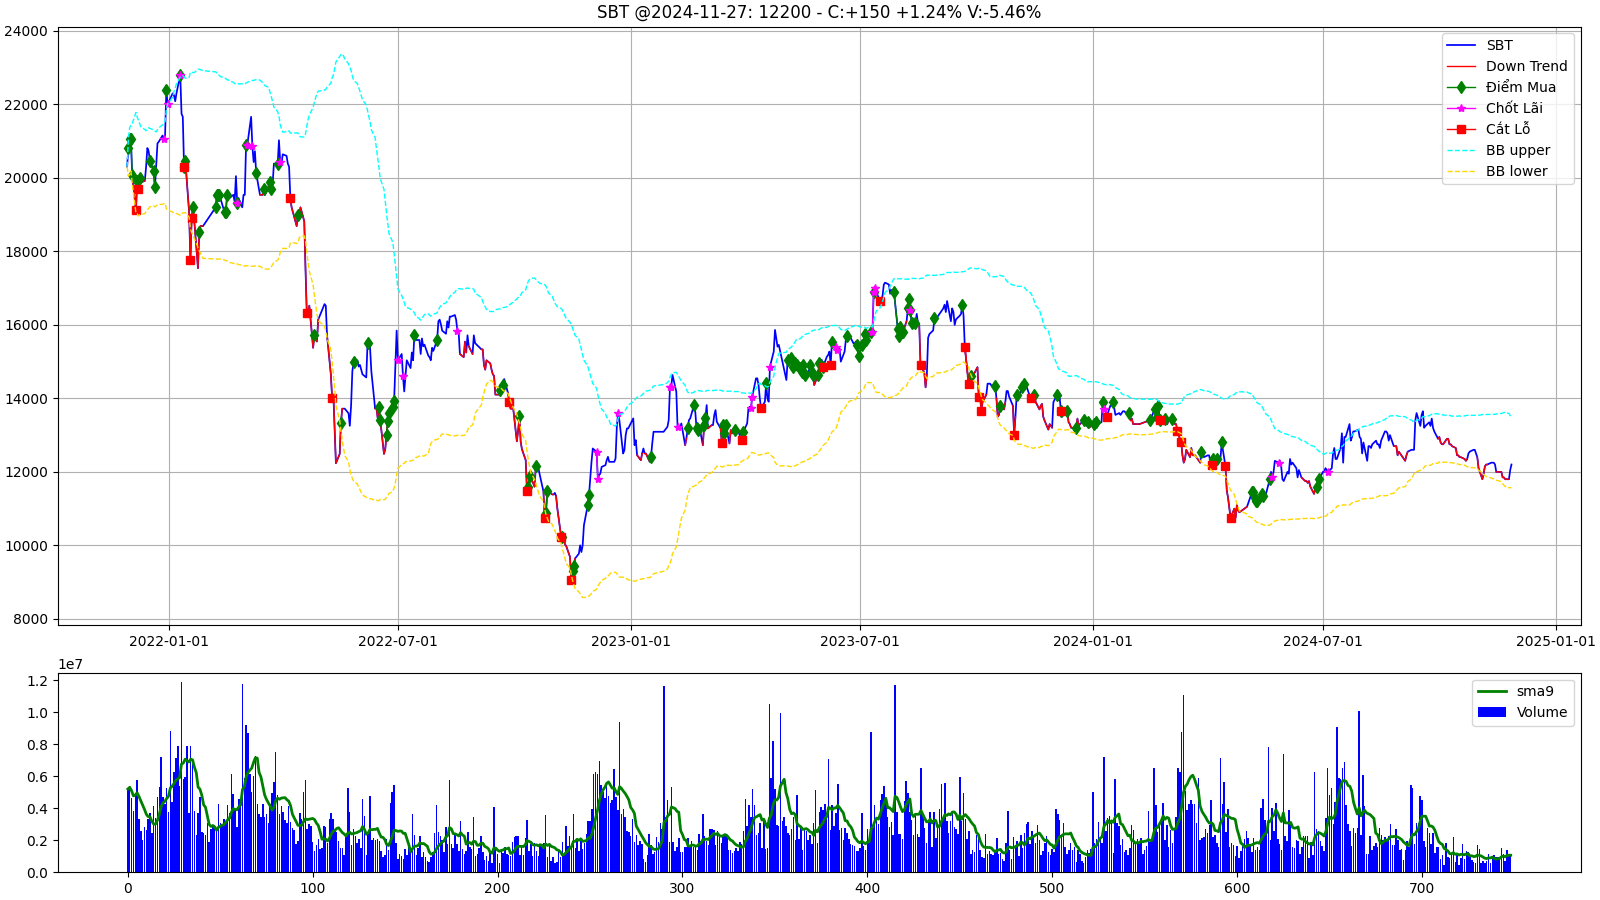Click the 0.6 volume axis label
Viewport: 1600px width, 900px height.
tap(37, 777)
